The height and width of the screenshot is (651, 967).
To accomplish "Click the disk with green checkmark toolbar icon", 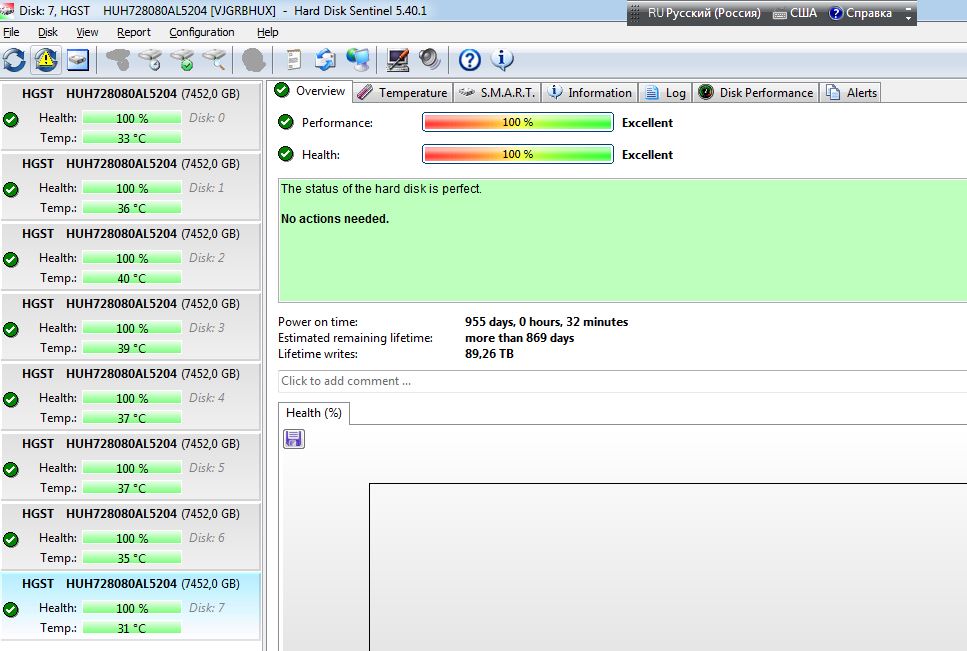I will coord(183,60).
